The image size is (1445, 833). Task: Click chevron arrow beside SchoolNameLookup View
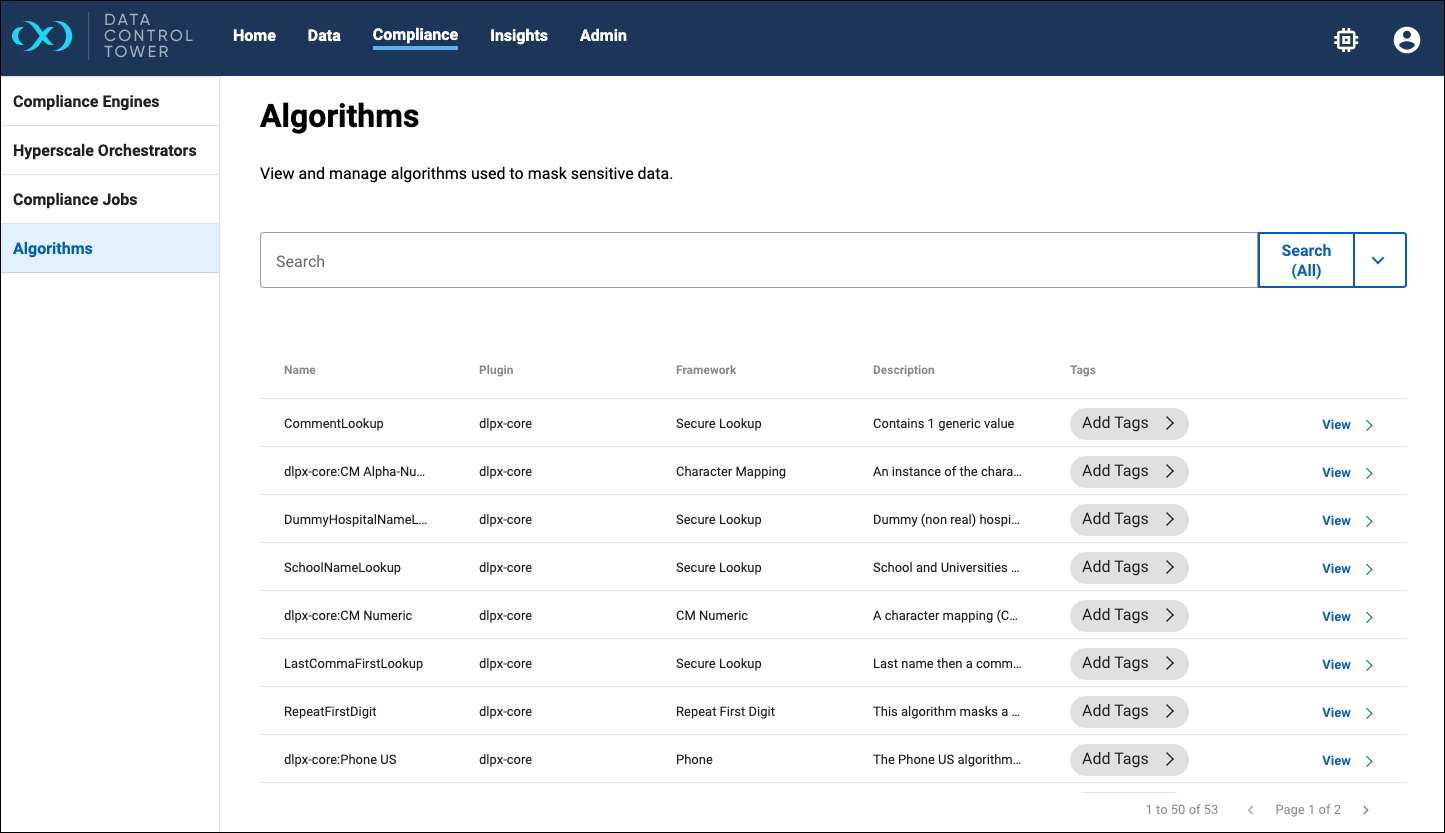(1369, 569)
